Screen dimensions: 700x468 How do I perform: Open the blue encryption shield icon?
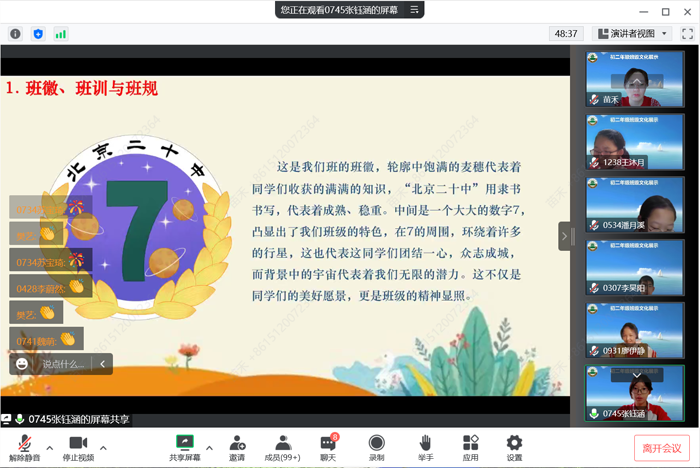38,34
